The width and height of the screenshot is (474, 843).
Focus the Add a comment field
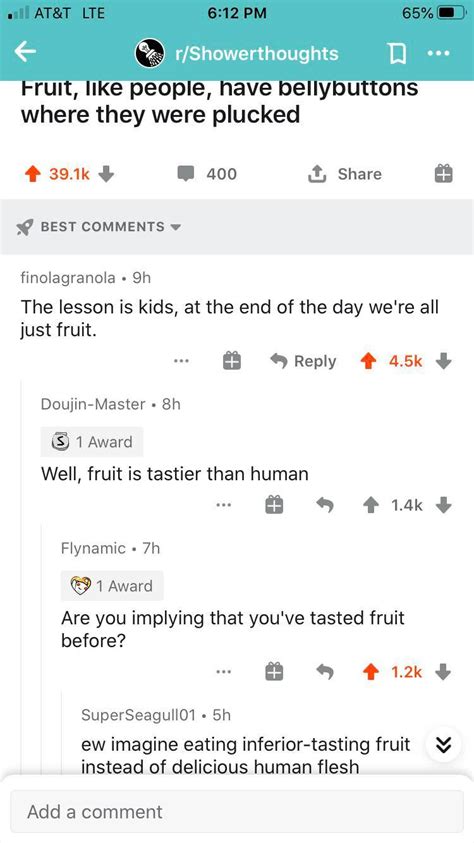click(237, 811)
